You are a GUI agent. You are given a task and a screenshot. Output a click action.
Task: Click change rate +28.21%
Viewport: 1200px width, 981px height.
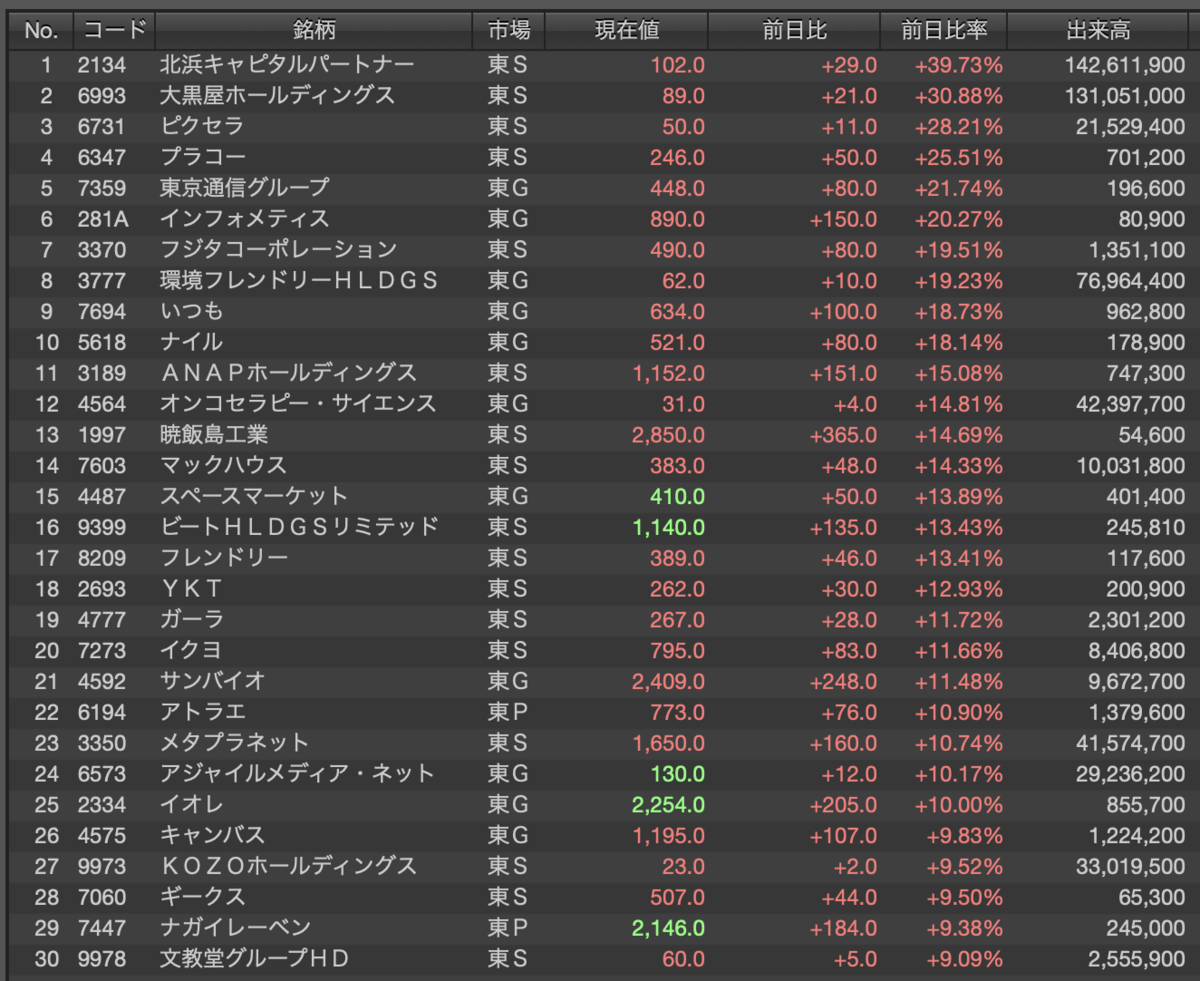958,127
